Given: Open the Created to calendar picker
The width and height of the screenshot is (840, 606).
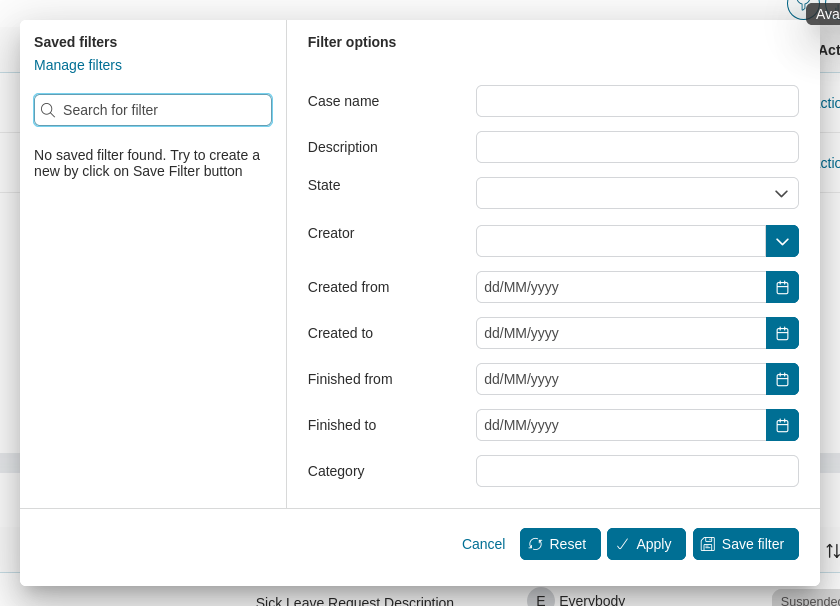Looking at the screenshot, I should (x=782, y=333).
